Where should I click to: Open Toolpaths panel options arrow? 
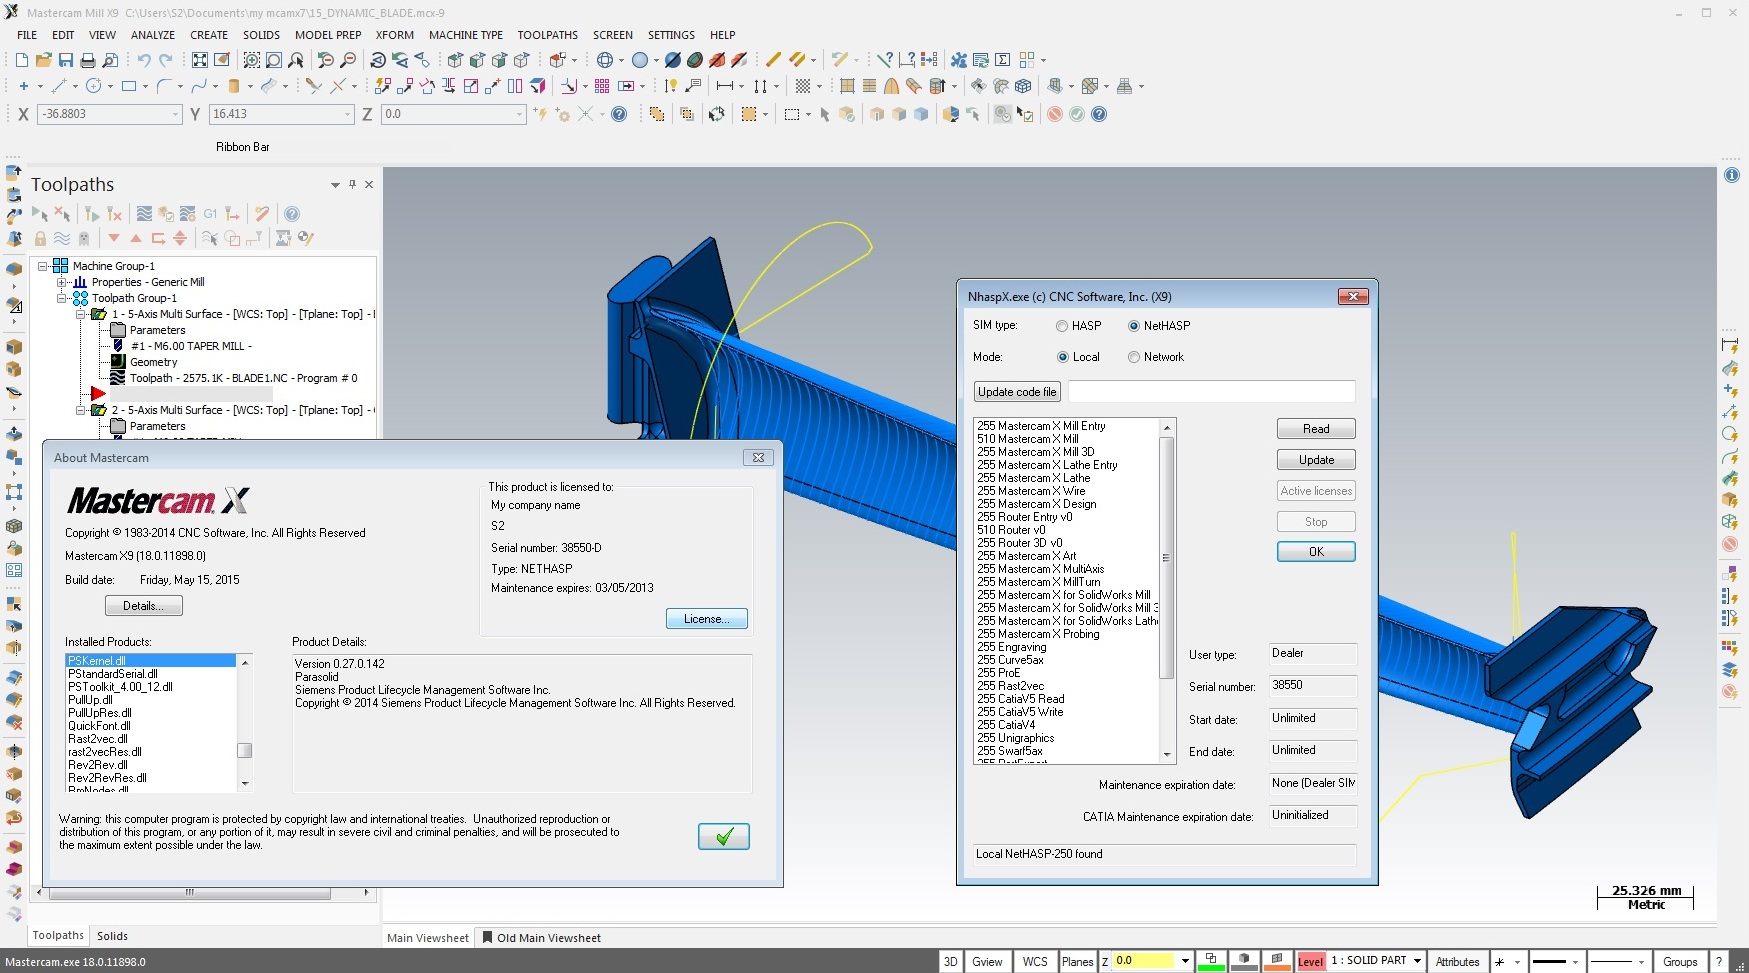pos(335,185)
